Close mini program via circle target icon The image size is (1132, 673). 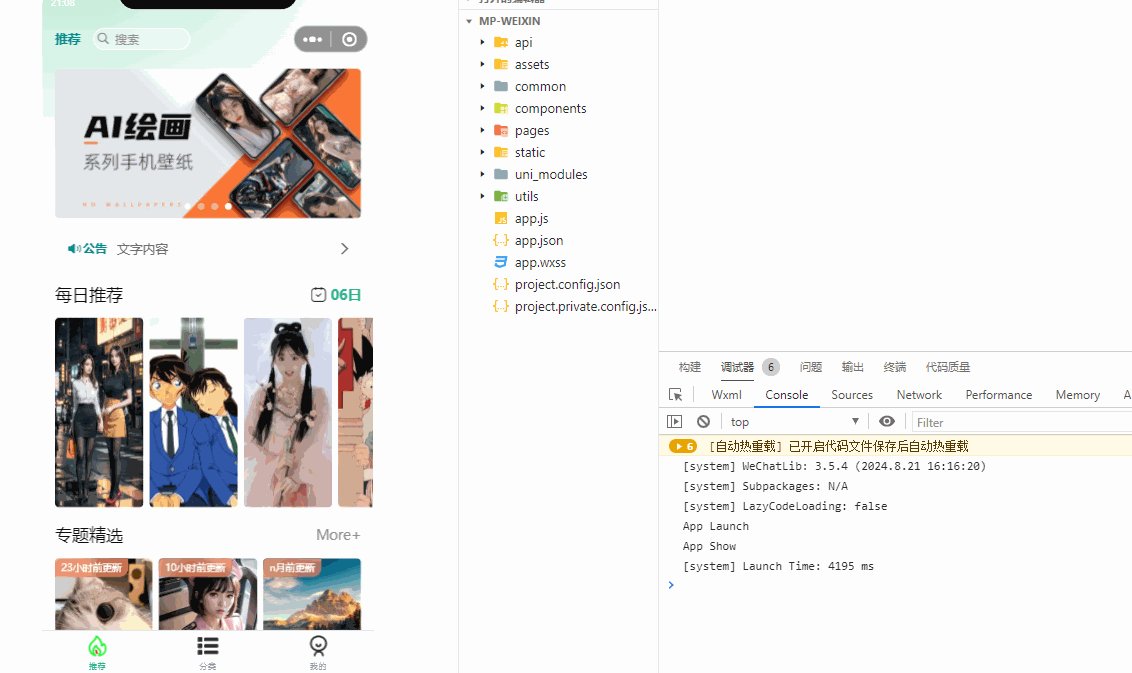tap(349, 39)
